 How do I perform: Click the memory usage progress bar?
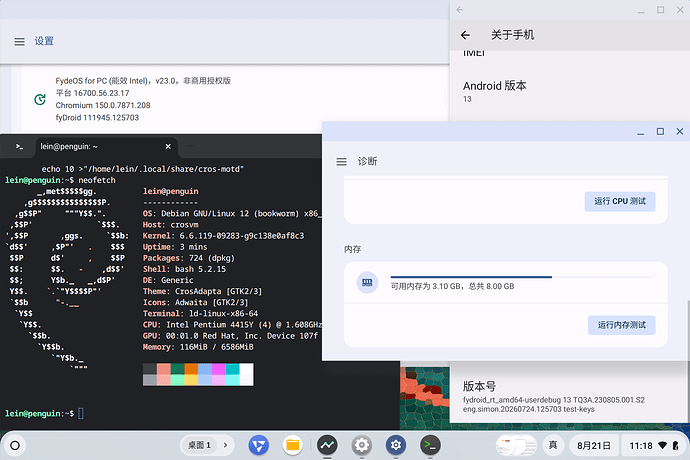(522, 277)
